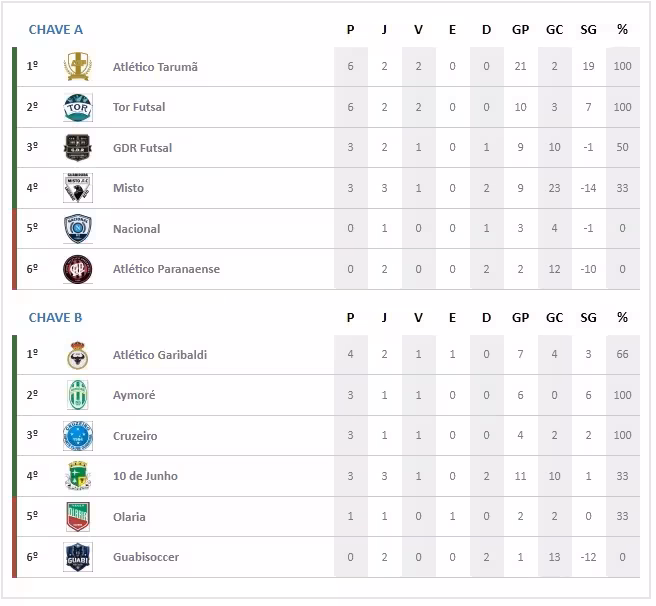Click the Atlético Garibaldi team crest
Viewport: 656px width, 606px height.
tap(77, 355)
